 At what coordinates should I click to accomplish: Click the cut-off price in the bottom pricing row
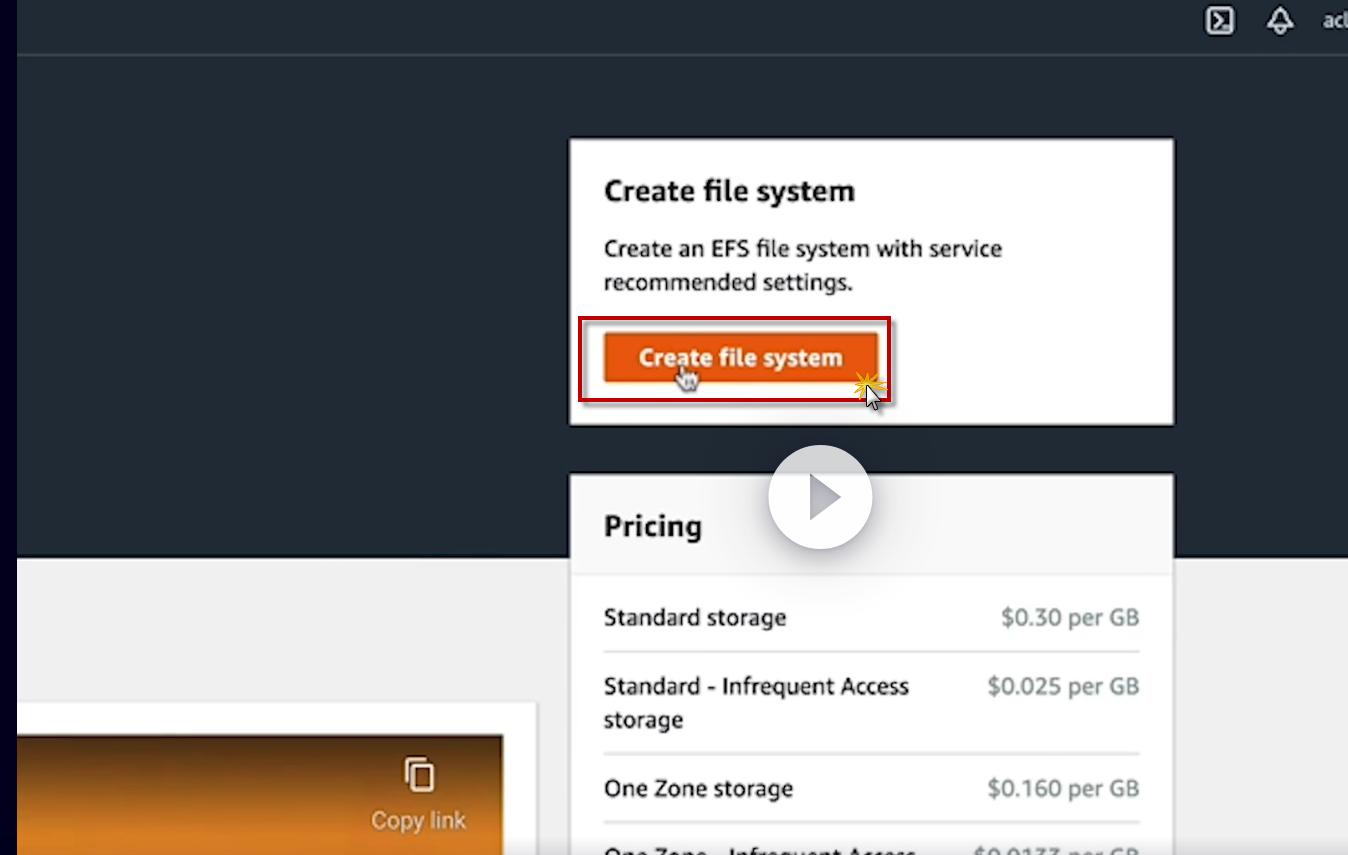[x=1056, y=850]
